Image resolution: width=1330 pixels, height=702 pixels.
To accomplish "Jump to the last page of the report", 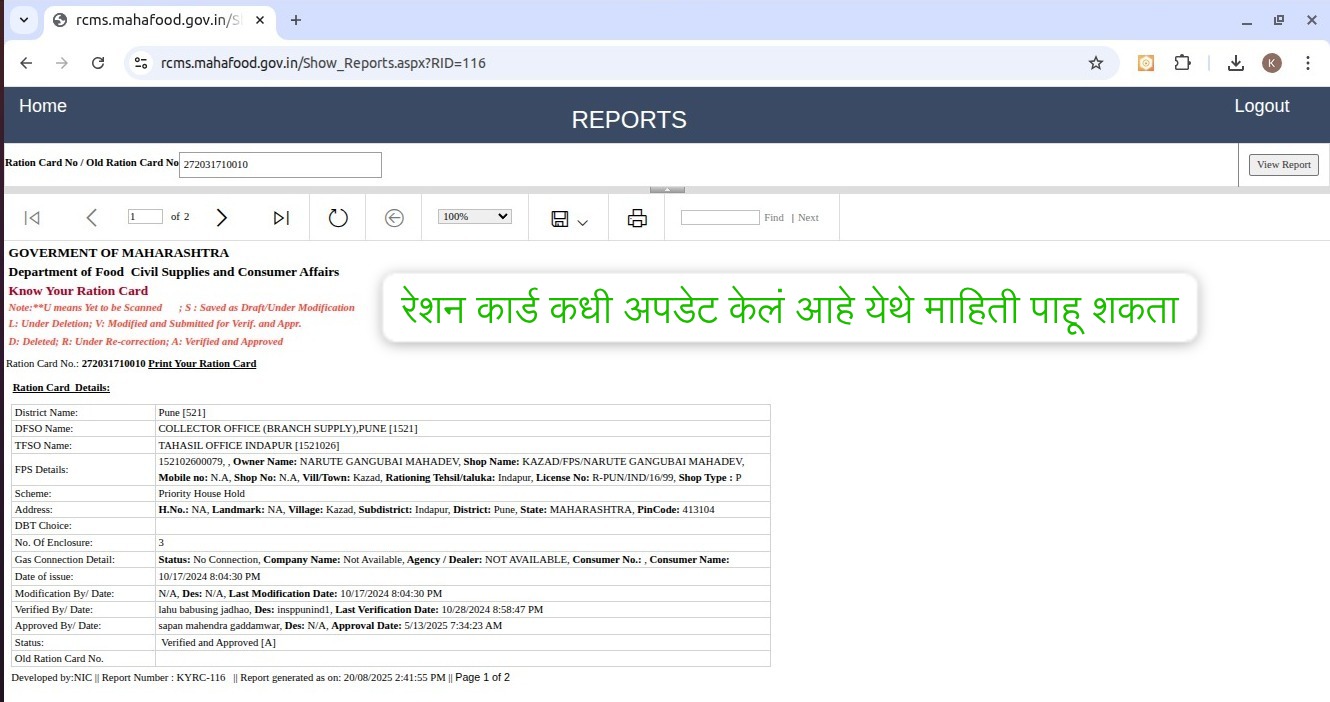I will click(280, 217).
